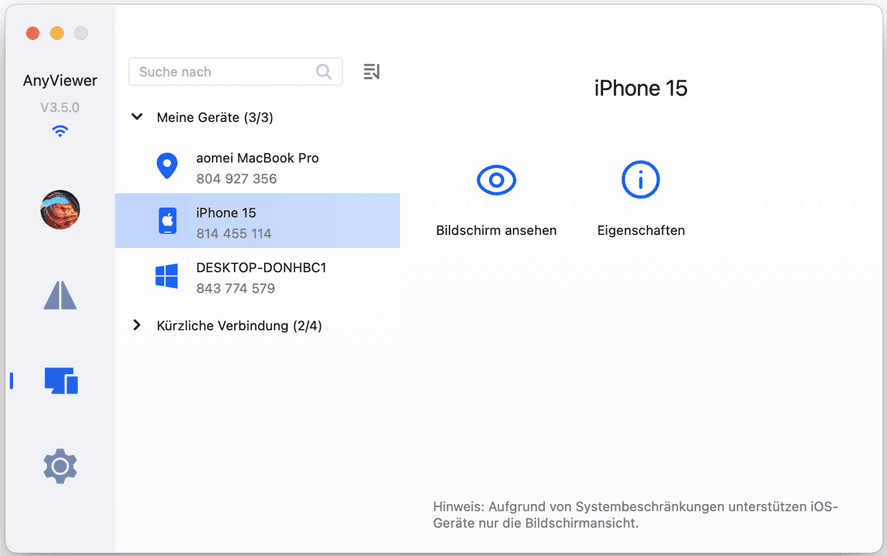Click the eye icon to view screen
Image resolution: width=887 pixels, height=556 pixels.
click(x=496, y=180)
